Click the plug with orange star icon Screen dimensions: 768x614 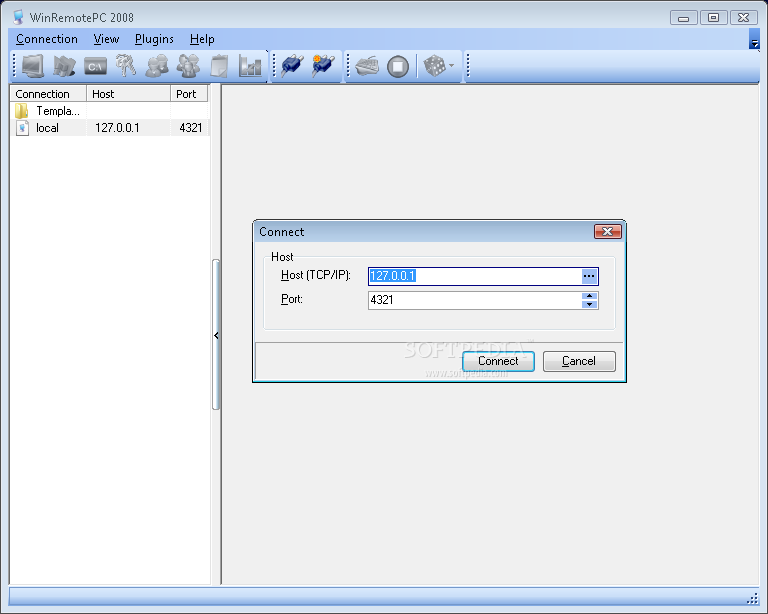pos(323,66)
